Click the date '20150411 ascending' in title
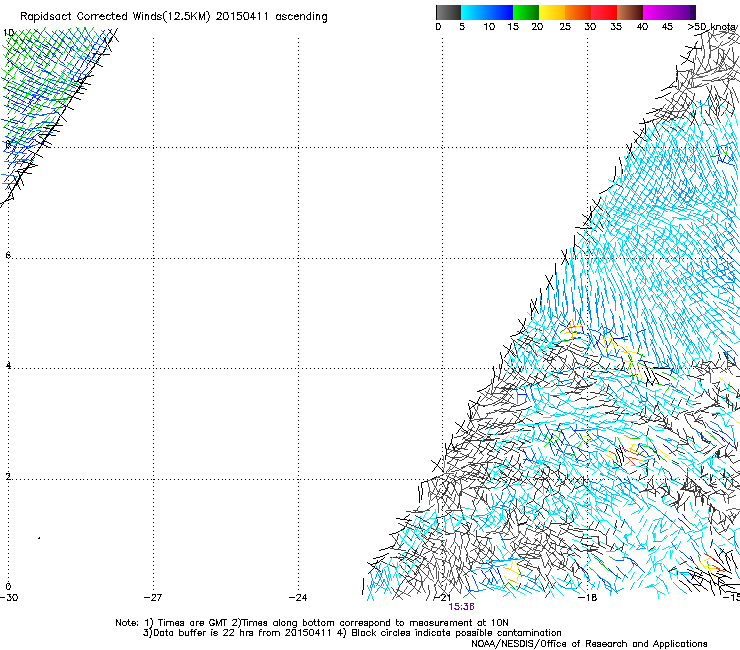This screenshot has width=740, height=650. click(x=271, y=17)
